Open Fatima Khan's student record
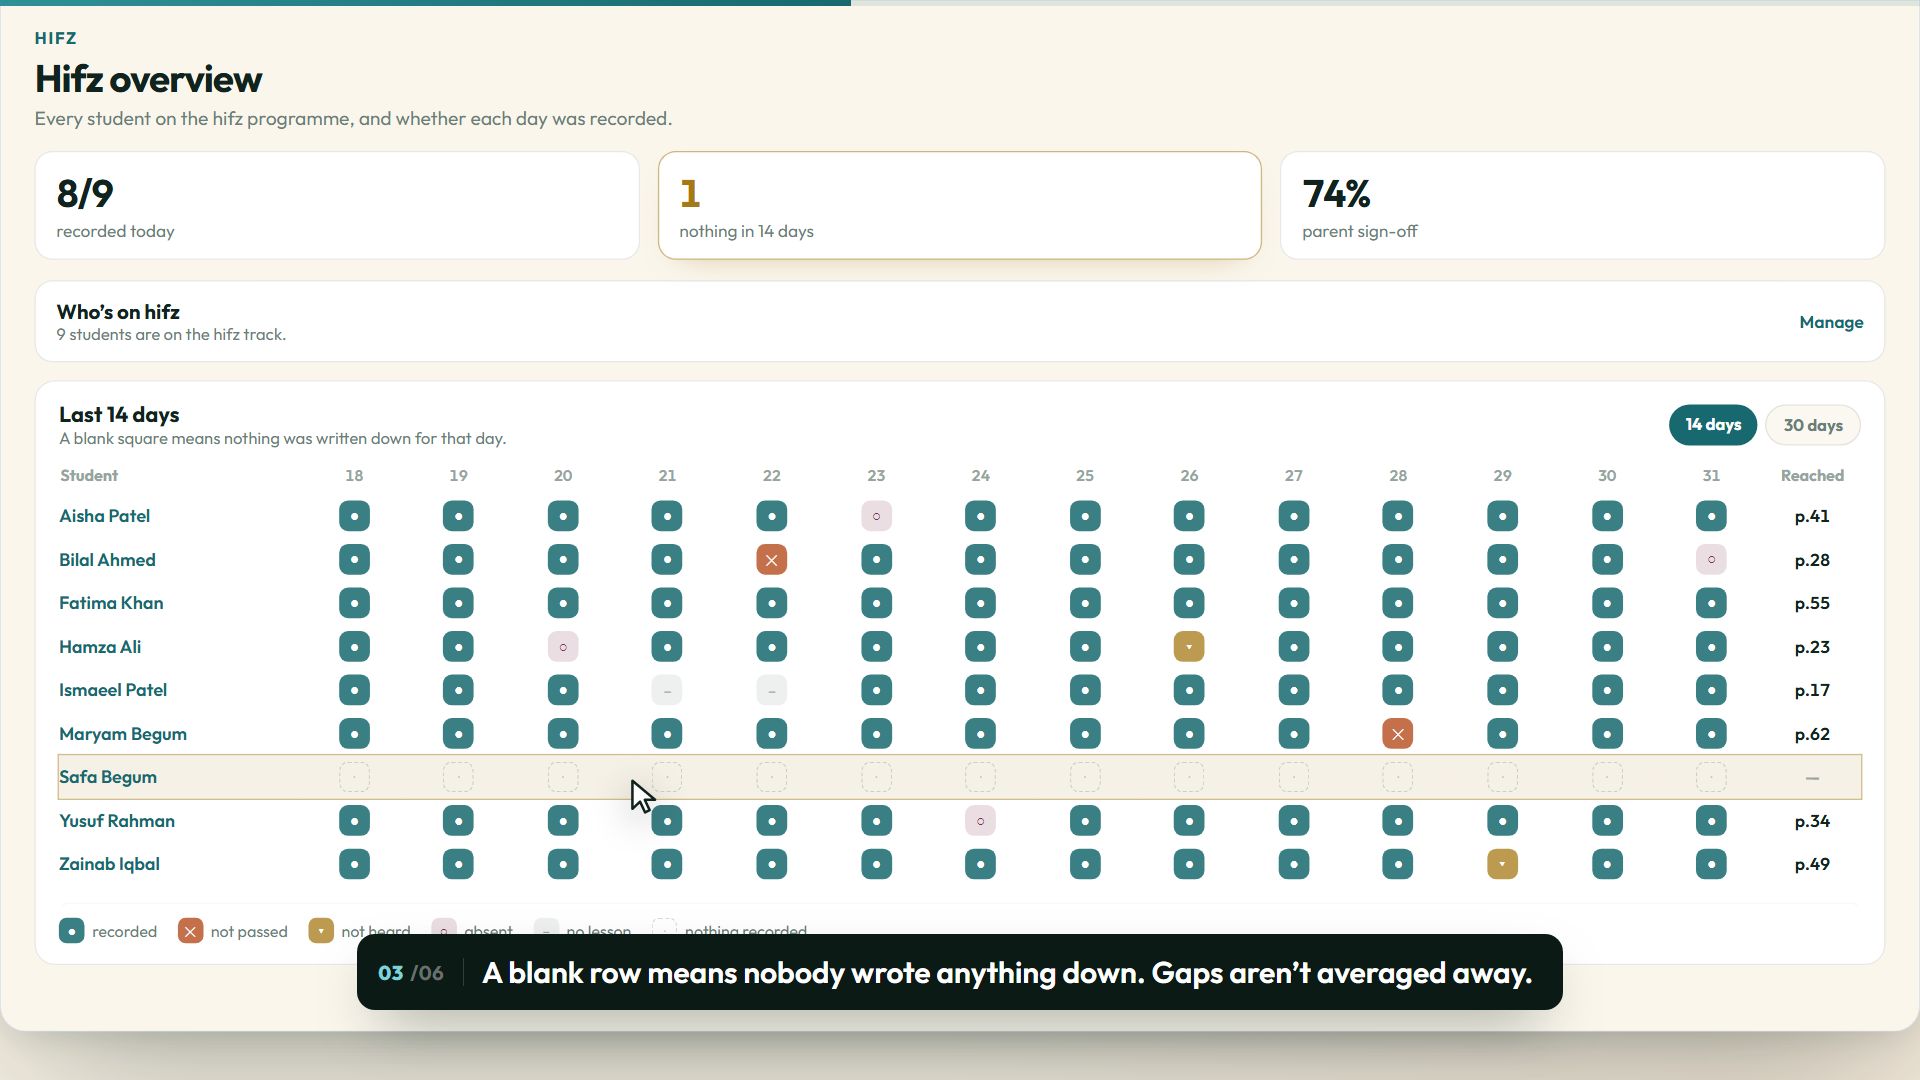1920x1080 pixels. point(111,603)
